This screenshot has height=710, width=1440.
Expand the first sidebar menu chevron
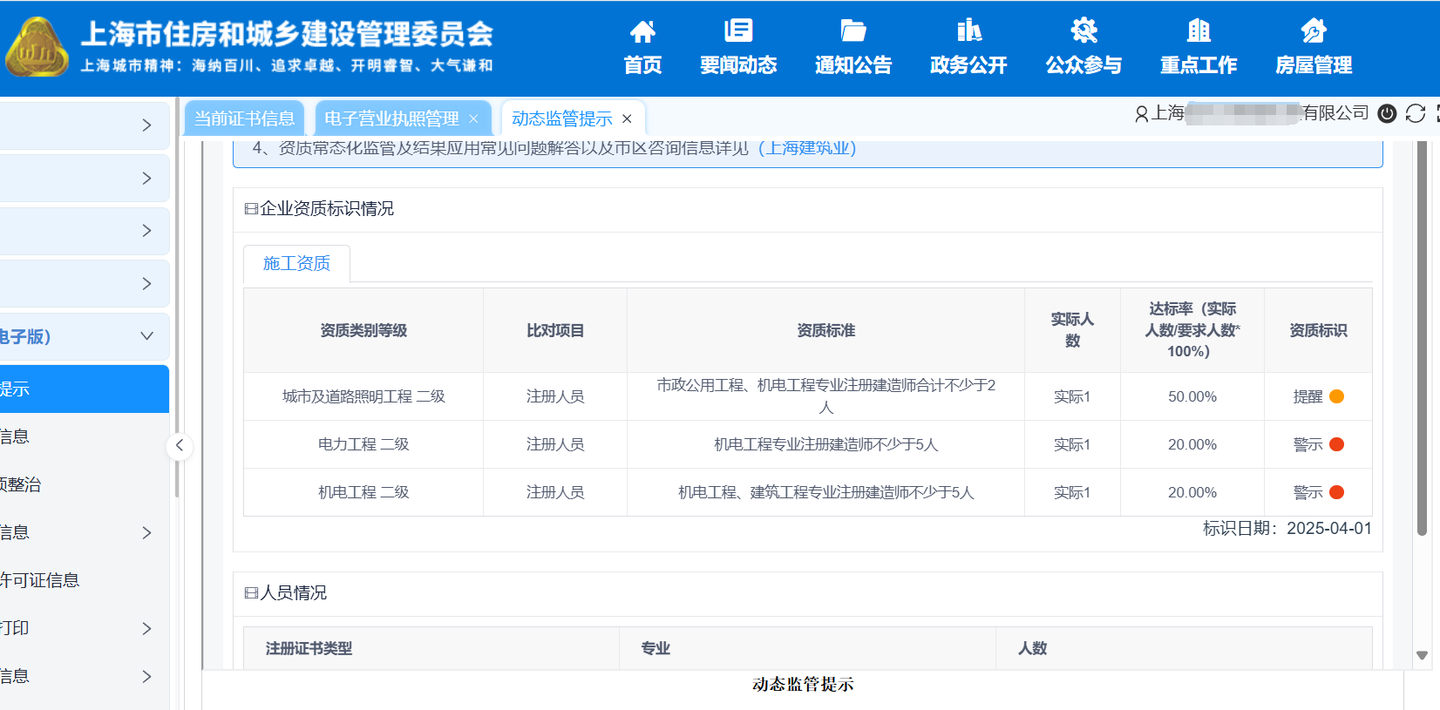point(147,126)
